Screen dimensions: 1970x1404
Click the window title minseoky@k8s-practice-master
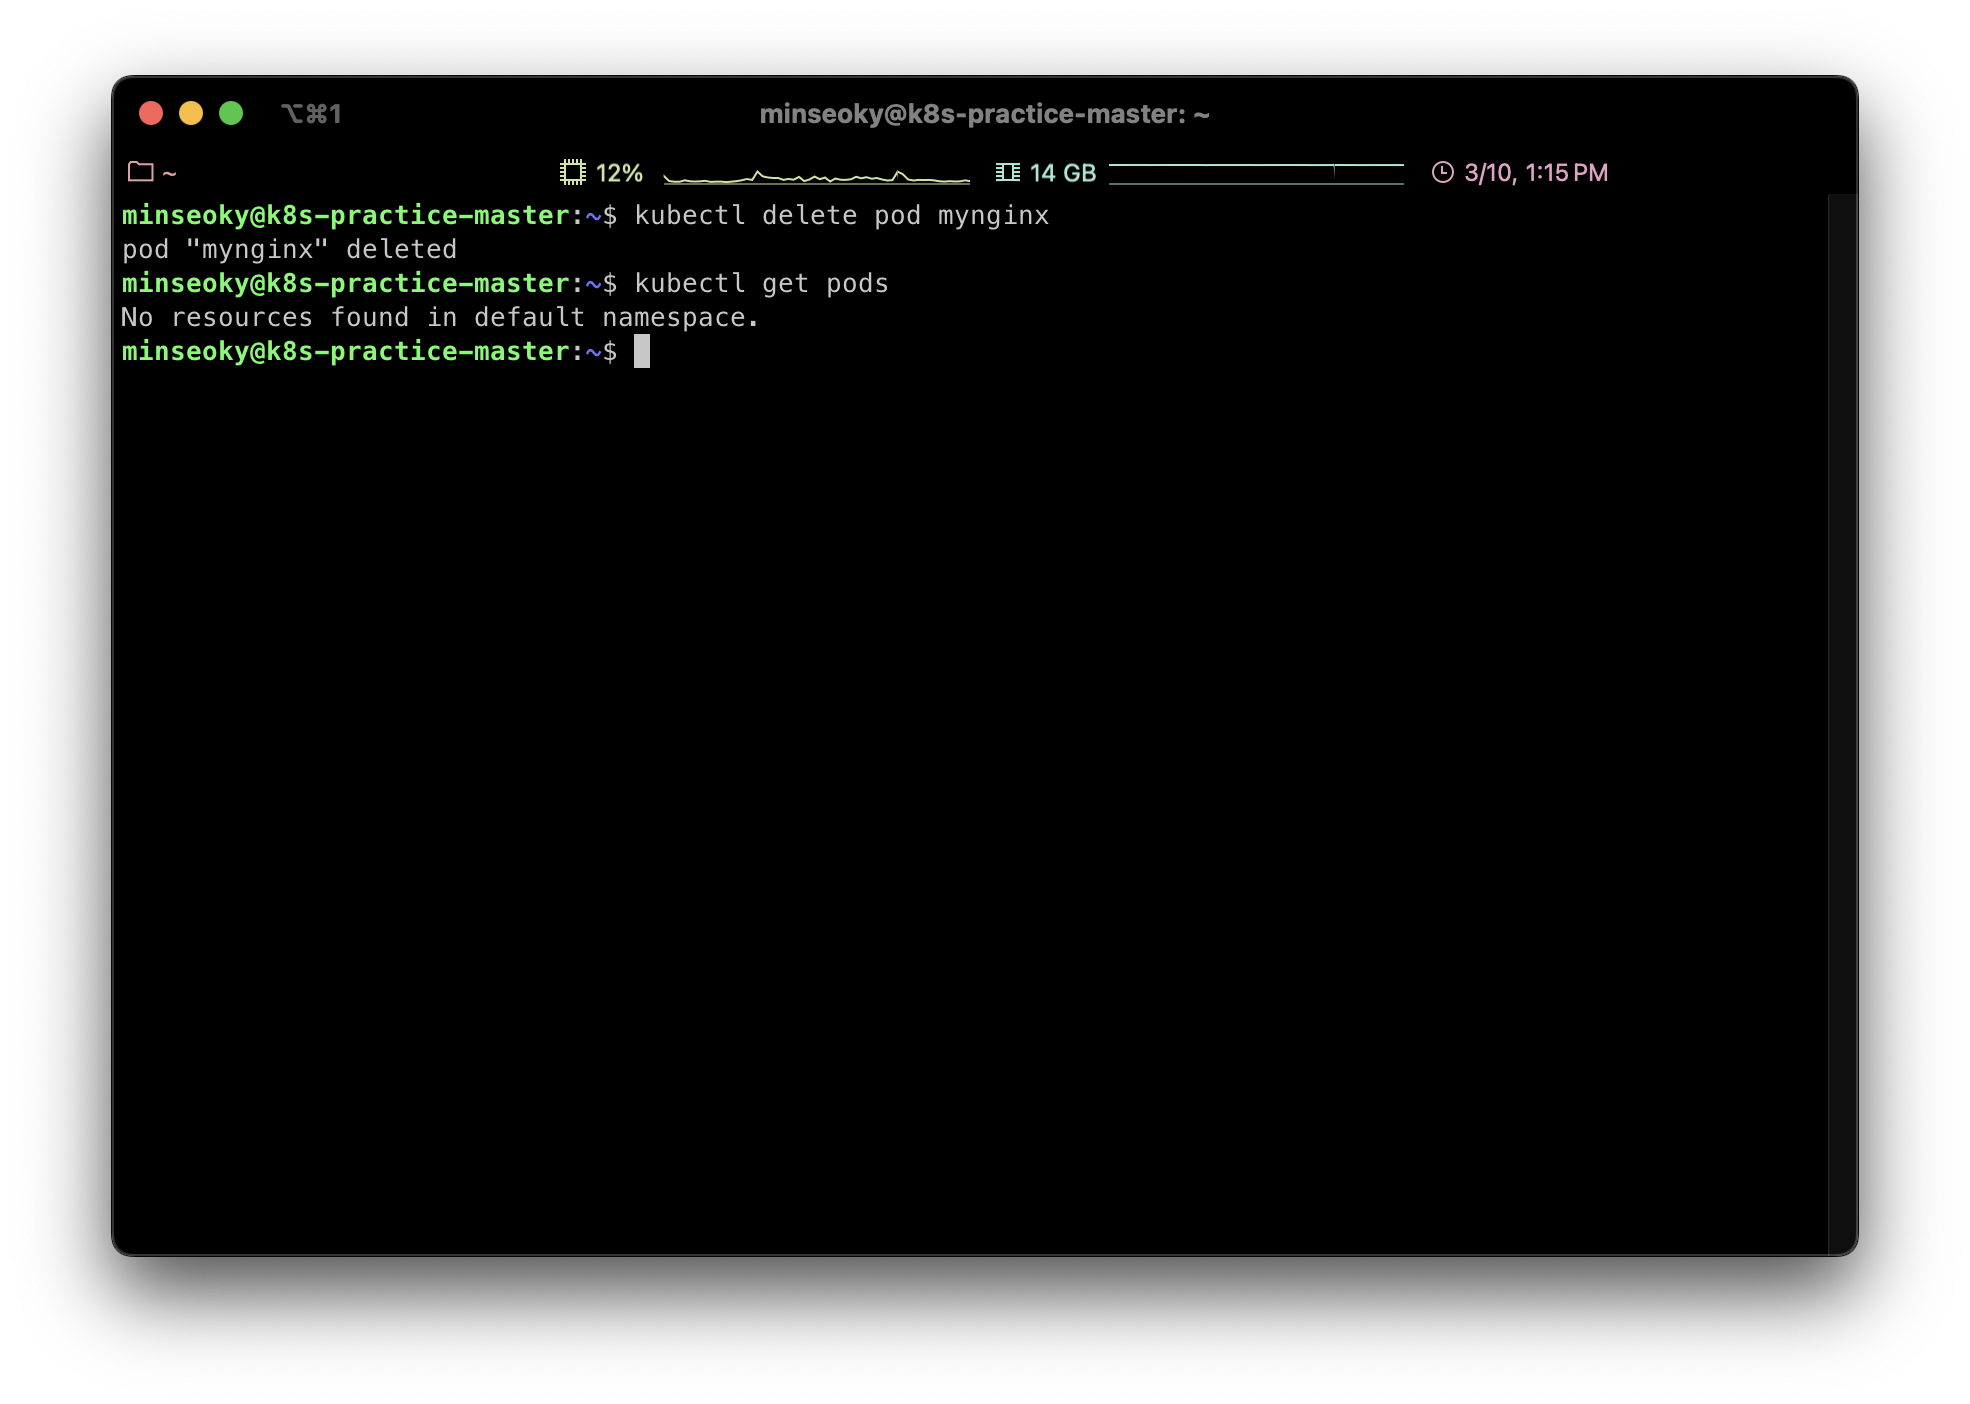click(x=984, y=114)
